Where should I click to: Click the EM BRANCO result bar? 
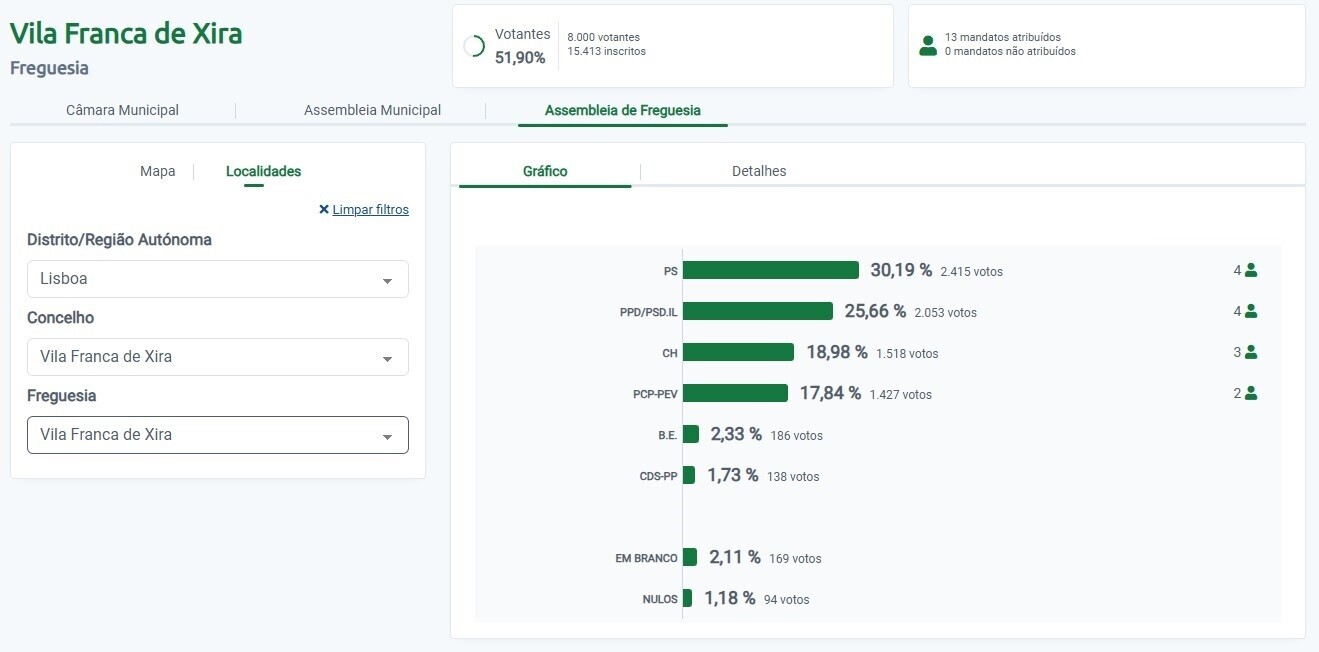[x=690, y=557]
